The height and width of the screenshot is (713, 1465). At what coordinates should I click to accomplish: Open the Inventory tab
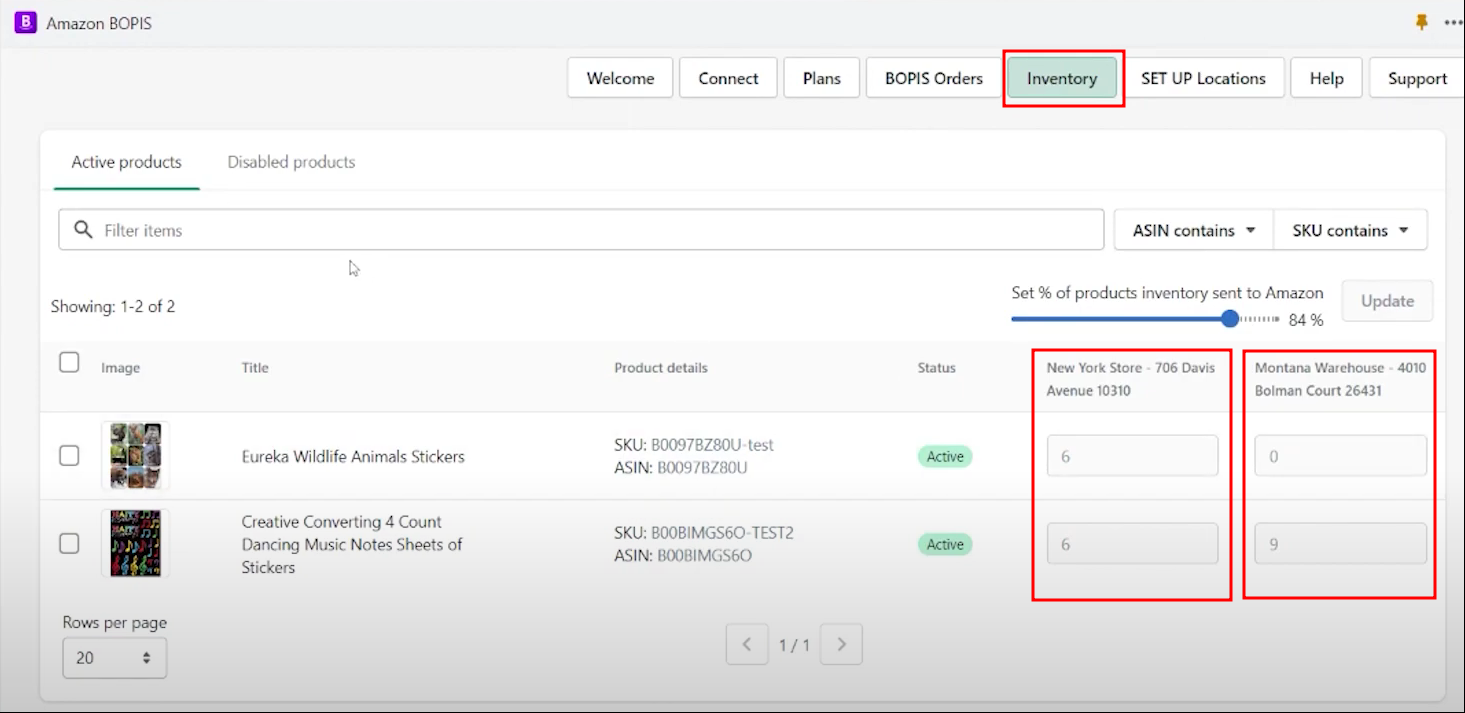(x=1062, y=78)
